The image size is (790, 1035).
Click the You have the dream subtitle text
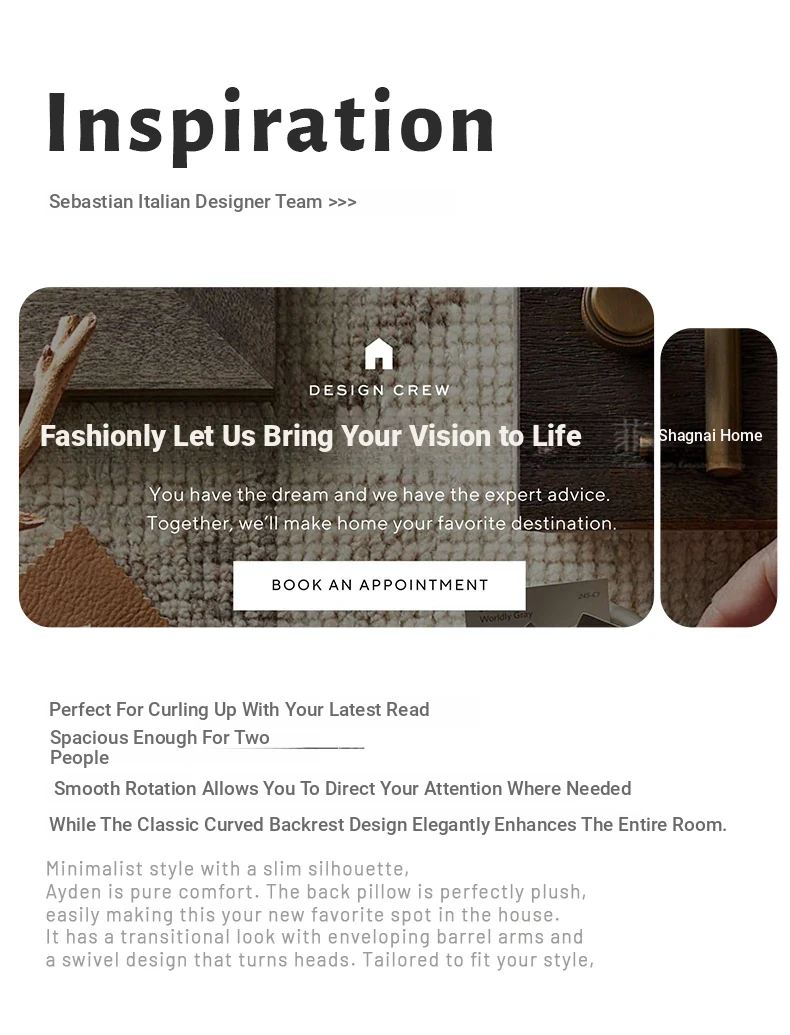click(381, 508)
